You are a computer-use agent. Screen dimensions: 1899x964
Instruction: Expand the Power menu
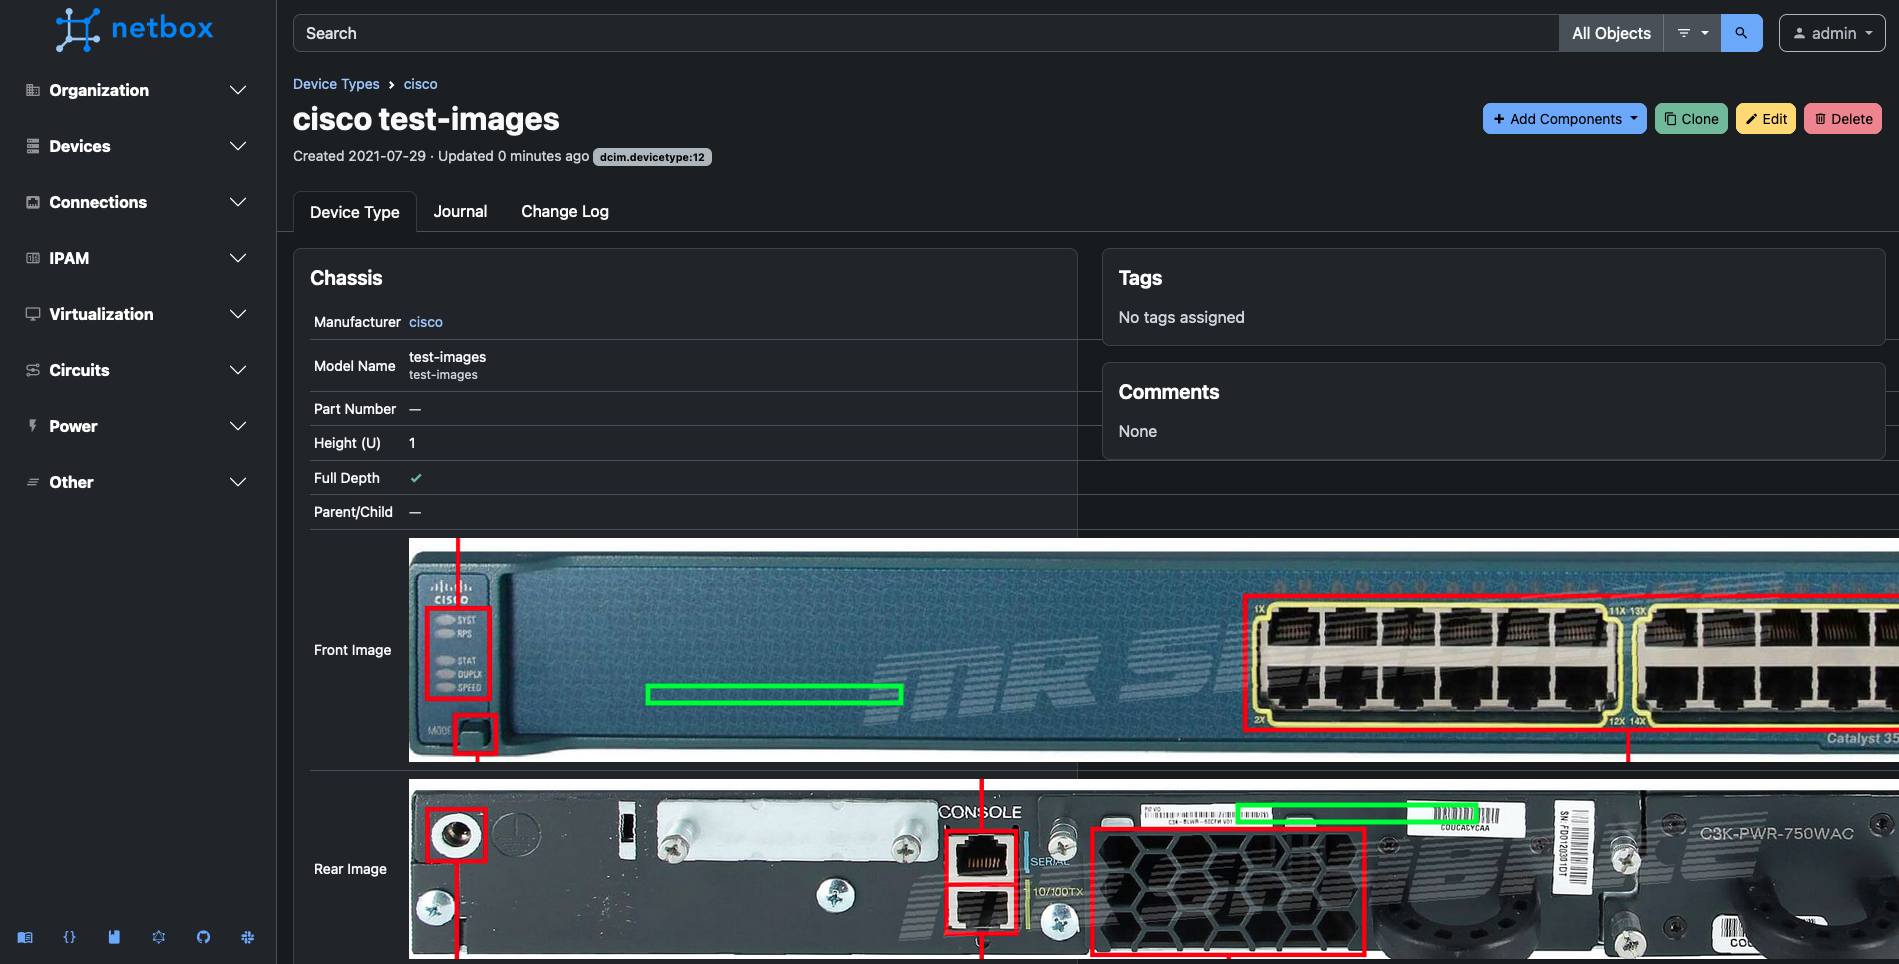137,426
